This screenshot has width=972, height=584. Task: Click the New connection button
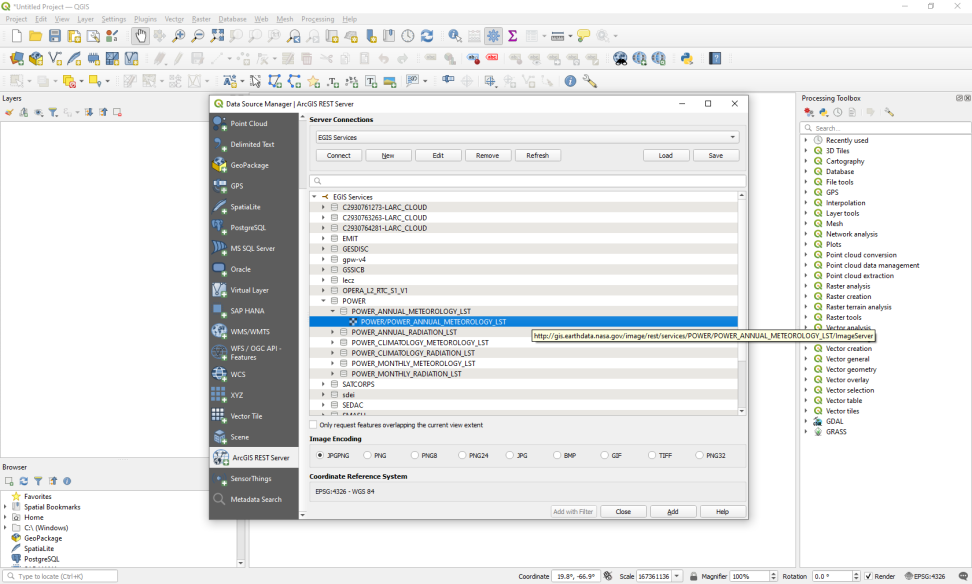[x=388, y=156]
